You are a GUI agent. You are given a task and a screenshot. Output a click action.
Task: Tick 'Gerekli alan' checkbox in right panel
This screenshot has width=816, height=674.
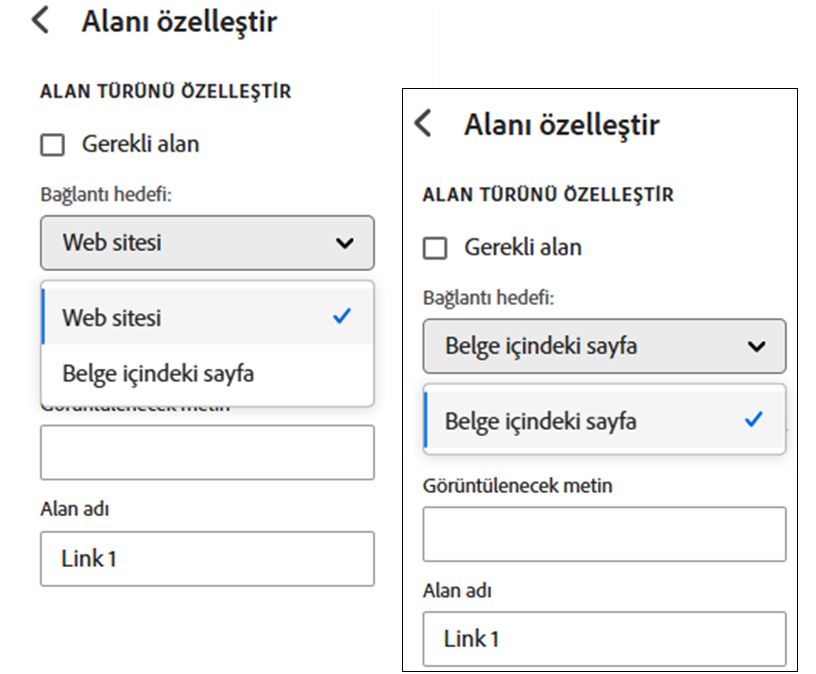coord(435,248)
